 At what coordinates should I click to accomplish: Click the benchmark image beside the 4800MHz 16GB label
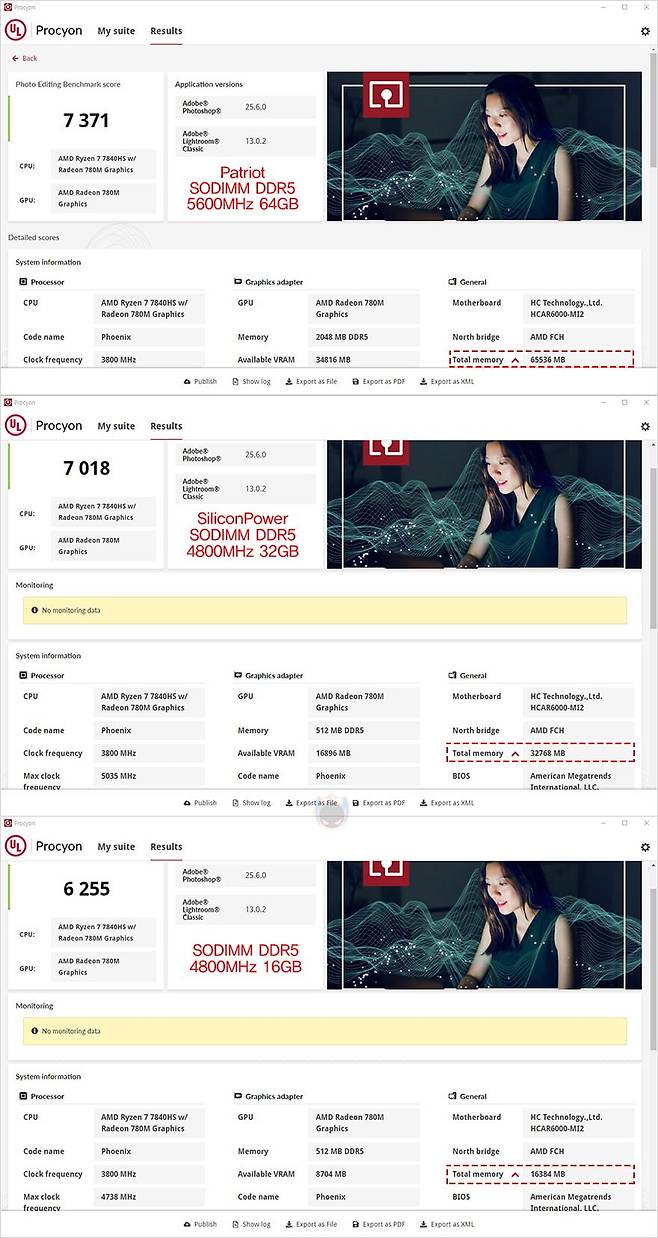tap(484, 925)
